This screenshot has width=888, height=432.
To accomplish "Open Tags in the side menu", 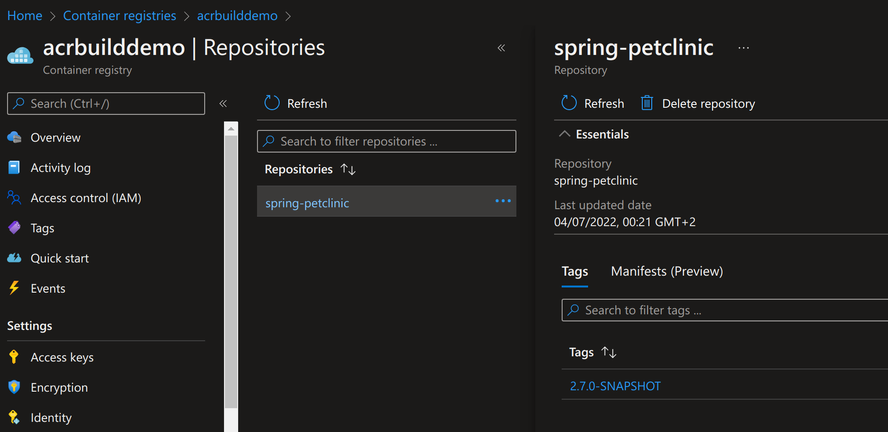I will (42, 228).
